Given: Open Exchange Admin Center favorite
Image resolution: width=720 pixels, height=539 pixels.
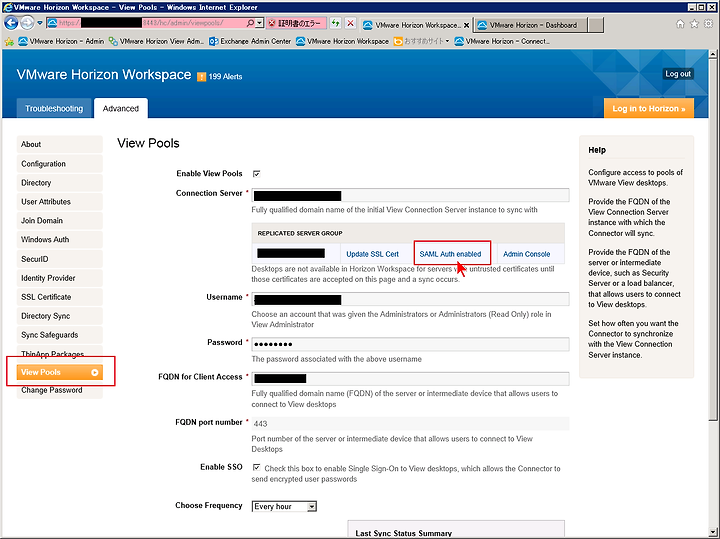Looking at the screenshot, I should pos(250,41).
